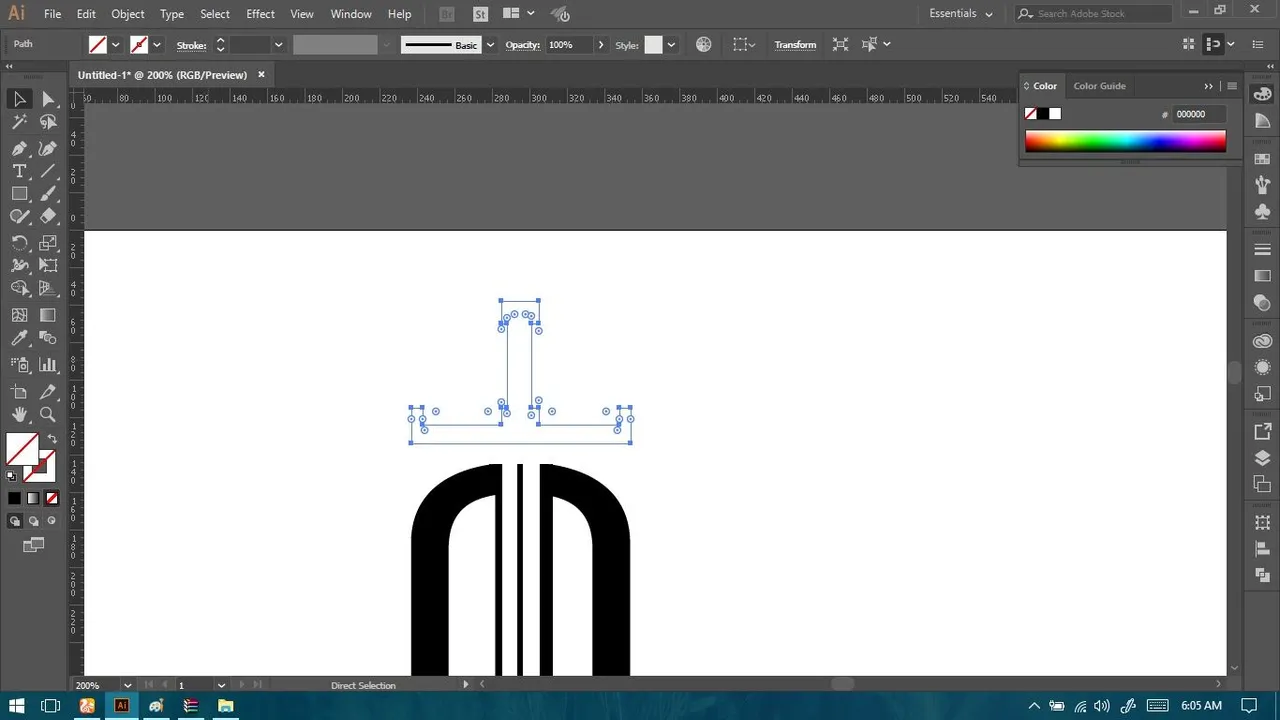Select the Rectangle tool
The width and height of the screenshot is (1280, 720).
point(19,194)
